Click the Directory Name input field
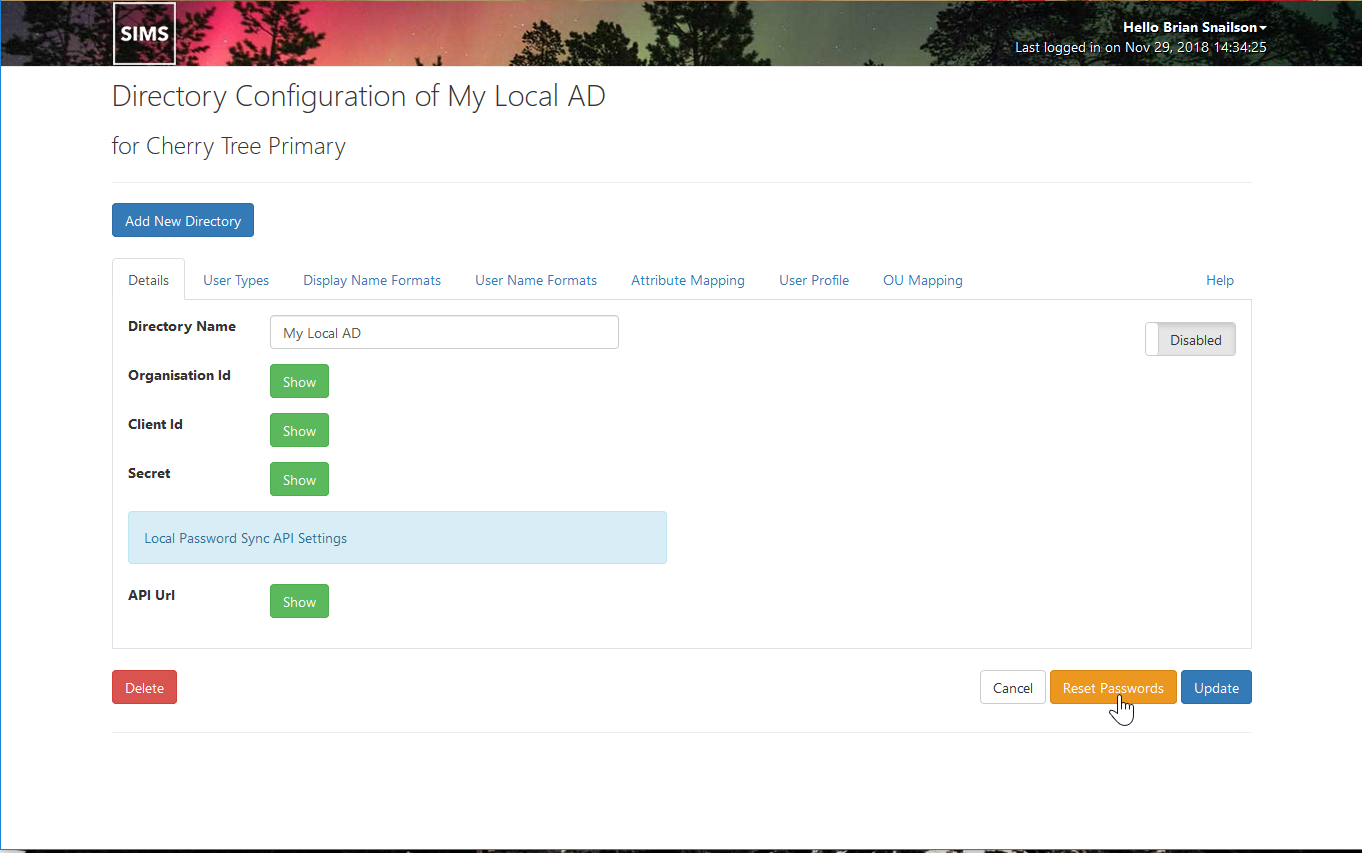The image size is (1362, 853). point(444,333)
